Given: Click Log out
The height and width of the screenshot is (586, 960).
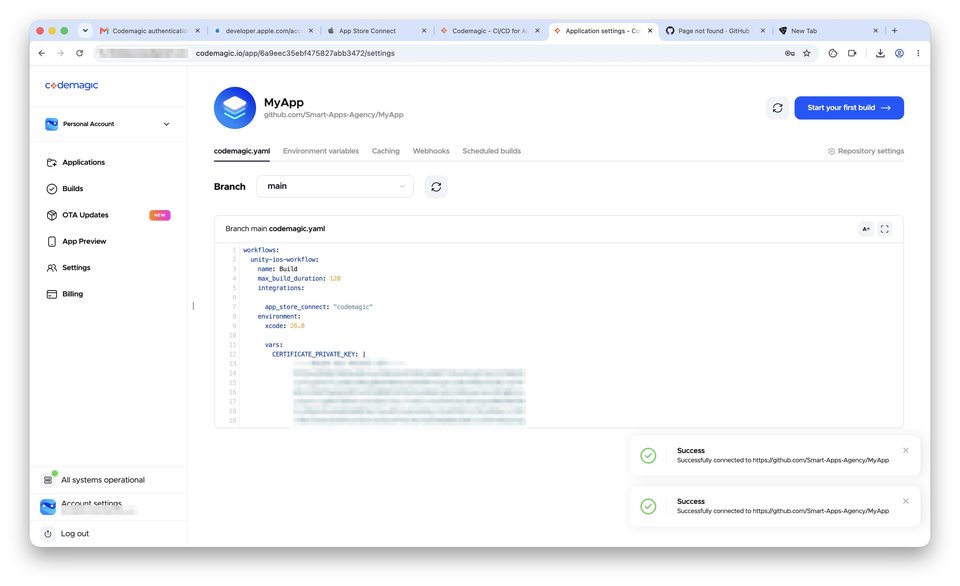Looking at the screenshot, I should click(x=67, y=534).
